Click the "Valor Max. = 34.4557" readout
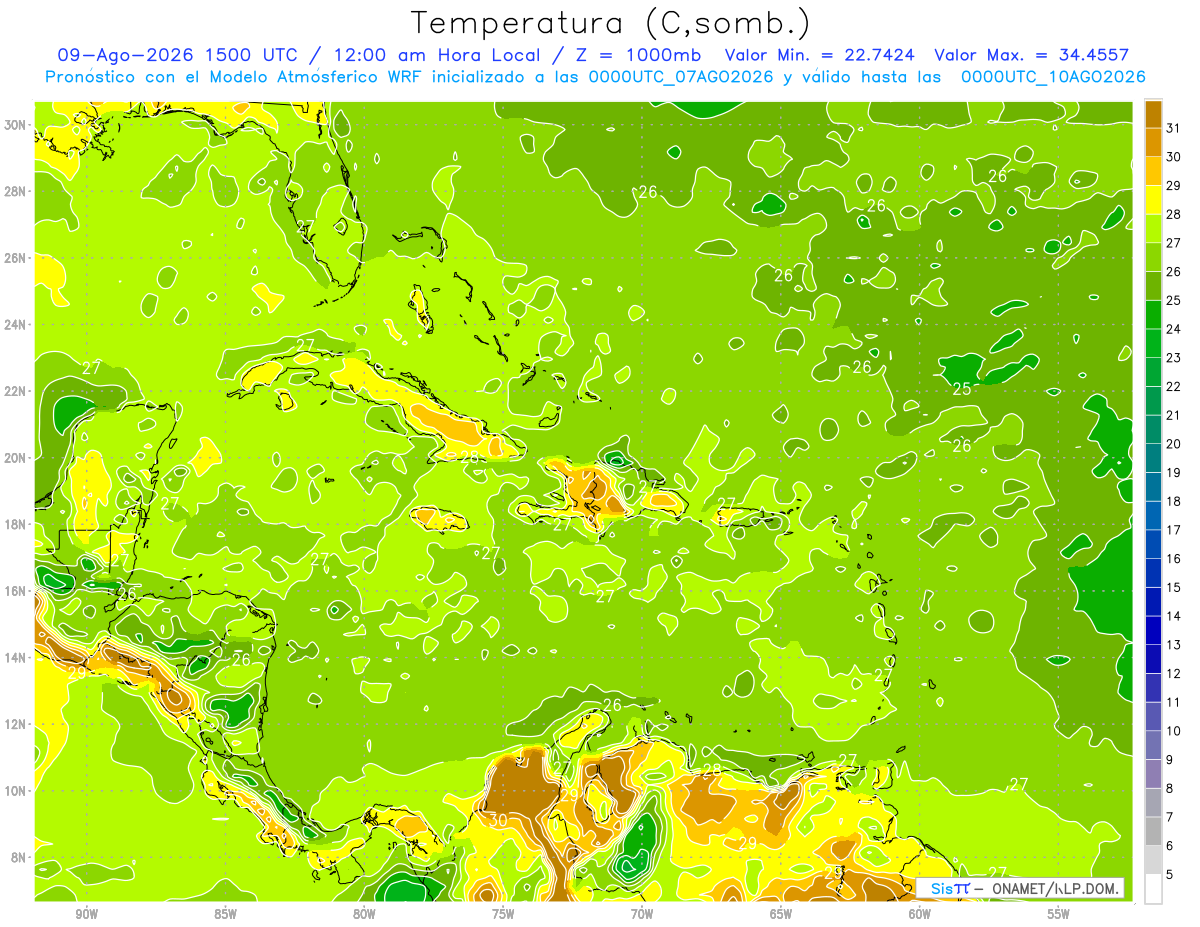Image resolution: width=1200 pixels, height=927 pixels. click(1031, 55)
